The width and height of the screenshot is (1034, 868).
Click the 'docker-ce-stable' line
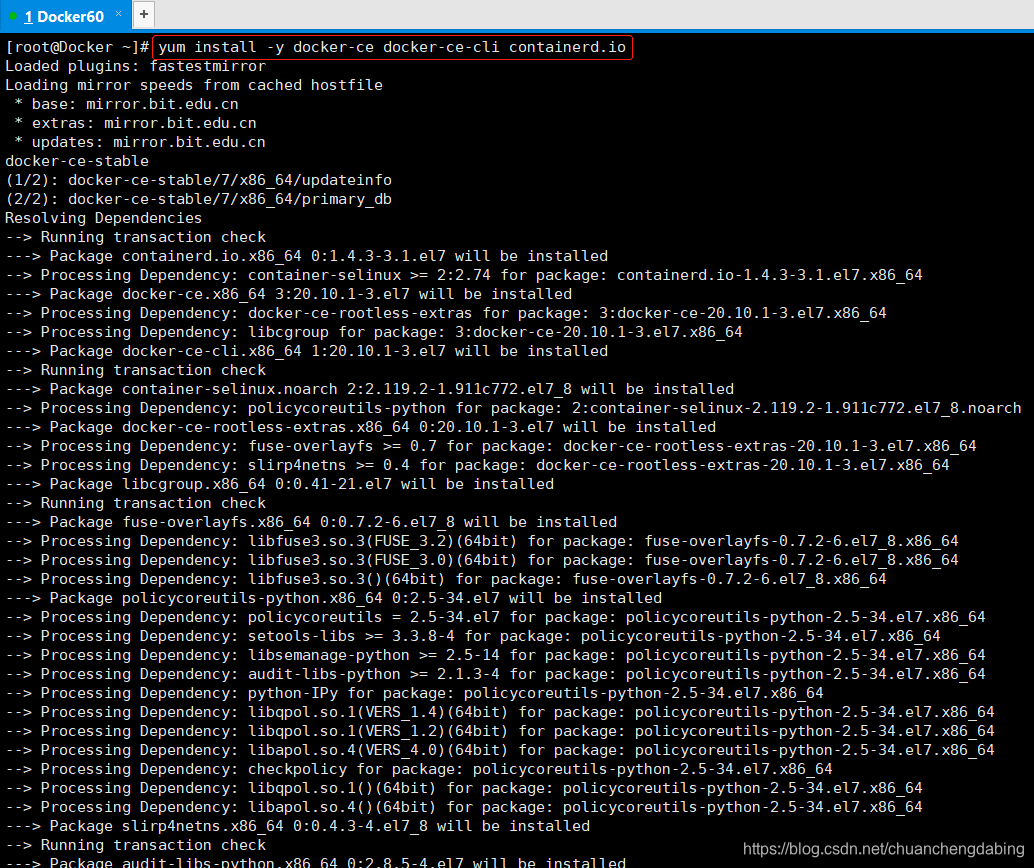77,161
